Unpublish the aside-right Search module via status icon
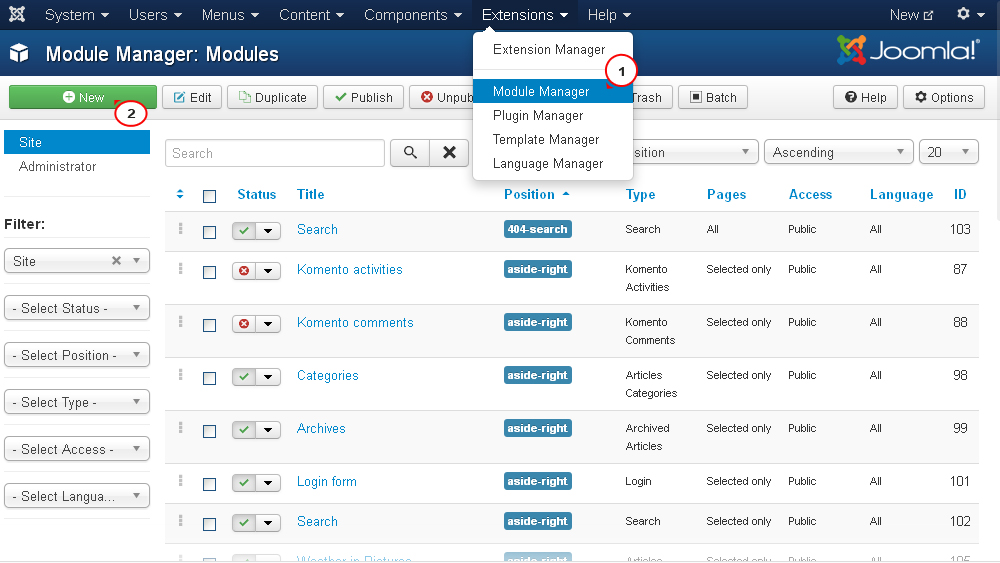This screenshot has height=563, width=1000. click(244, 523)
